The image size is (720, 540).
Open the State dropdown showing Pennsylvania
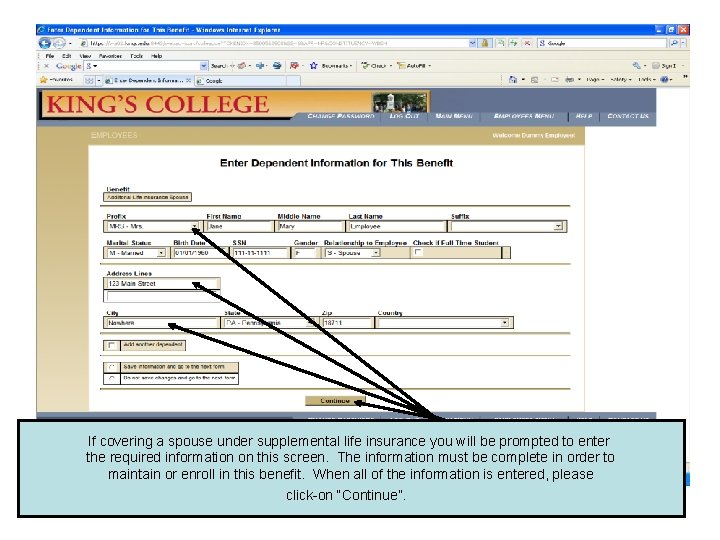pos(312,323)
